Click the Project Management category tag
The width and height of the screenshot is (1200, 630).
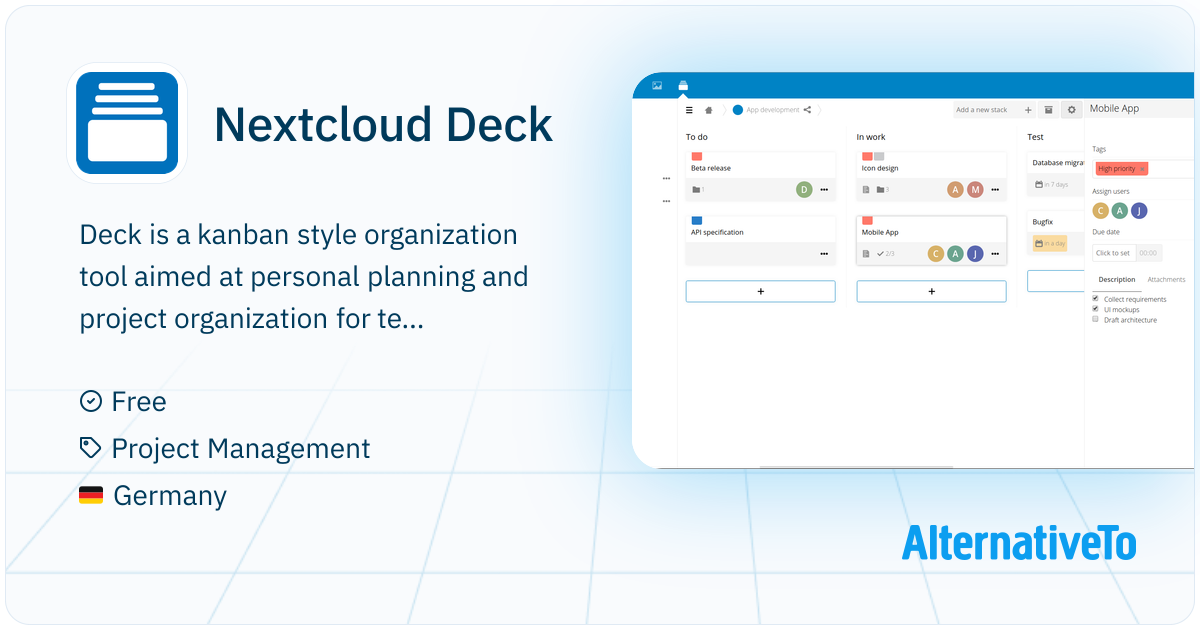click(241, 448)
